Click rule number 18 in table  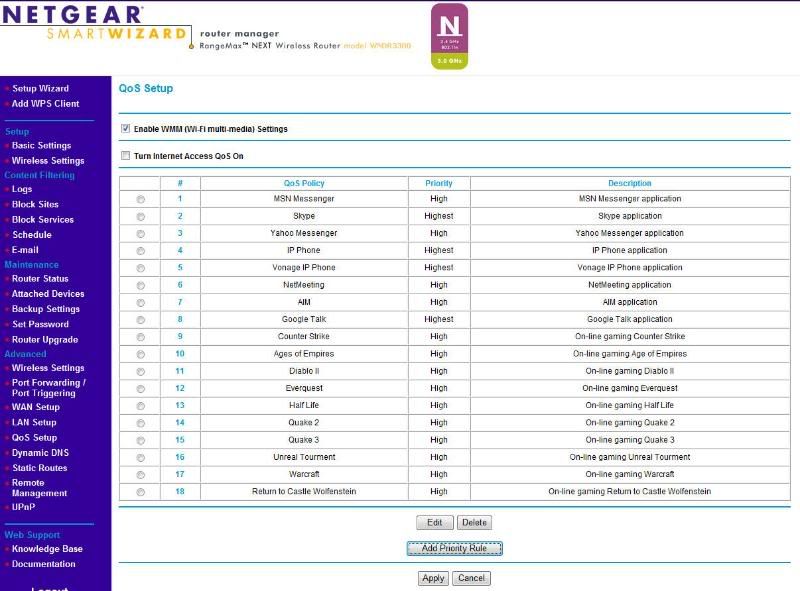point(180,491)
